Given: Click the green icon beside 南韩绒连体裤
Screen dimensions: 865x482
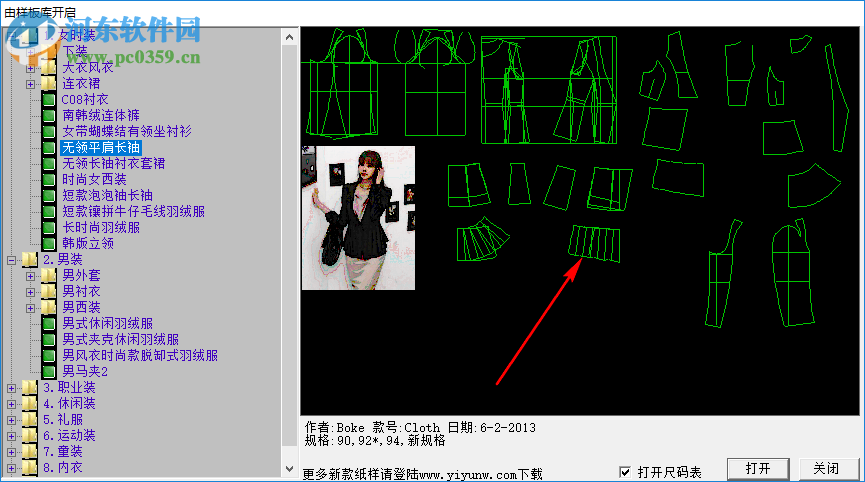Looking at the screenshot, I should pyautogui.click(x=49, y=116).
